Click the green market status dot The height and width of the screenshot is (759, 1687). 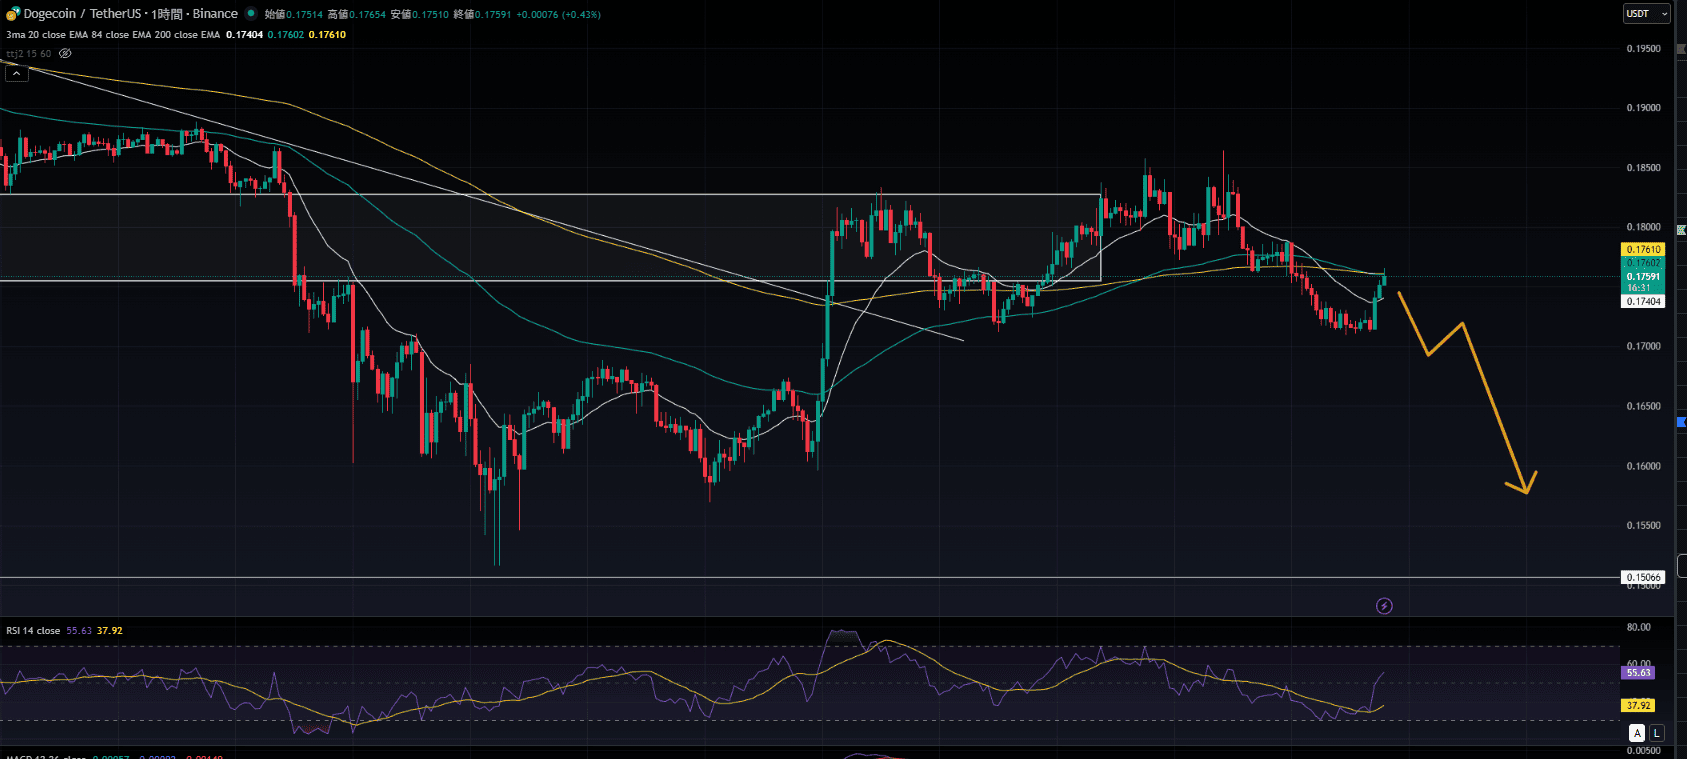251,14
